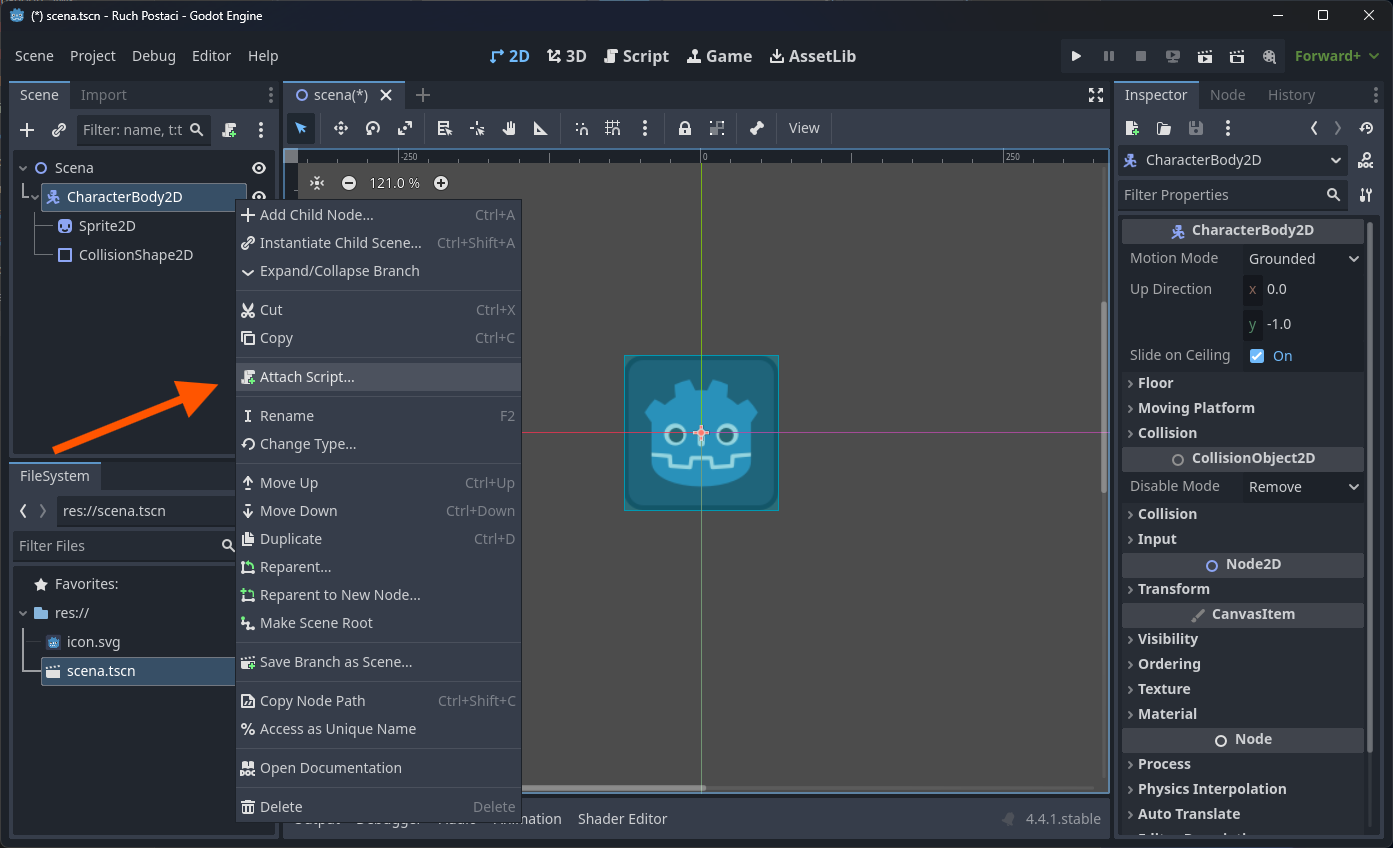Image resolution: width=1393 pixels, height=848 pixels.
Task: Uncheck the Slide on Ceiling checkbox
Action: (1257, 356)
